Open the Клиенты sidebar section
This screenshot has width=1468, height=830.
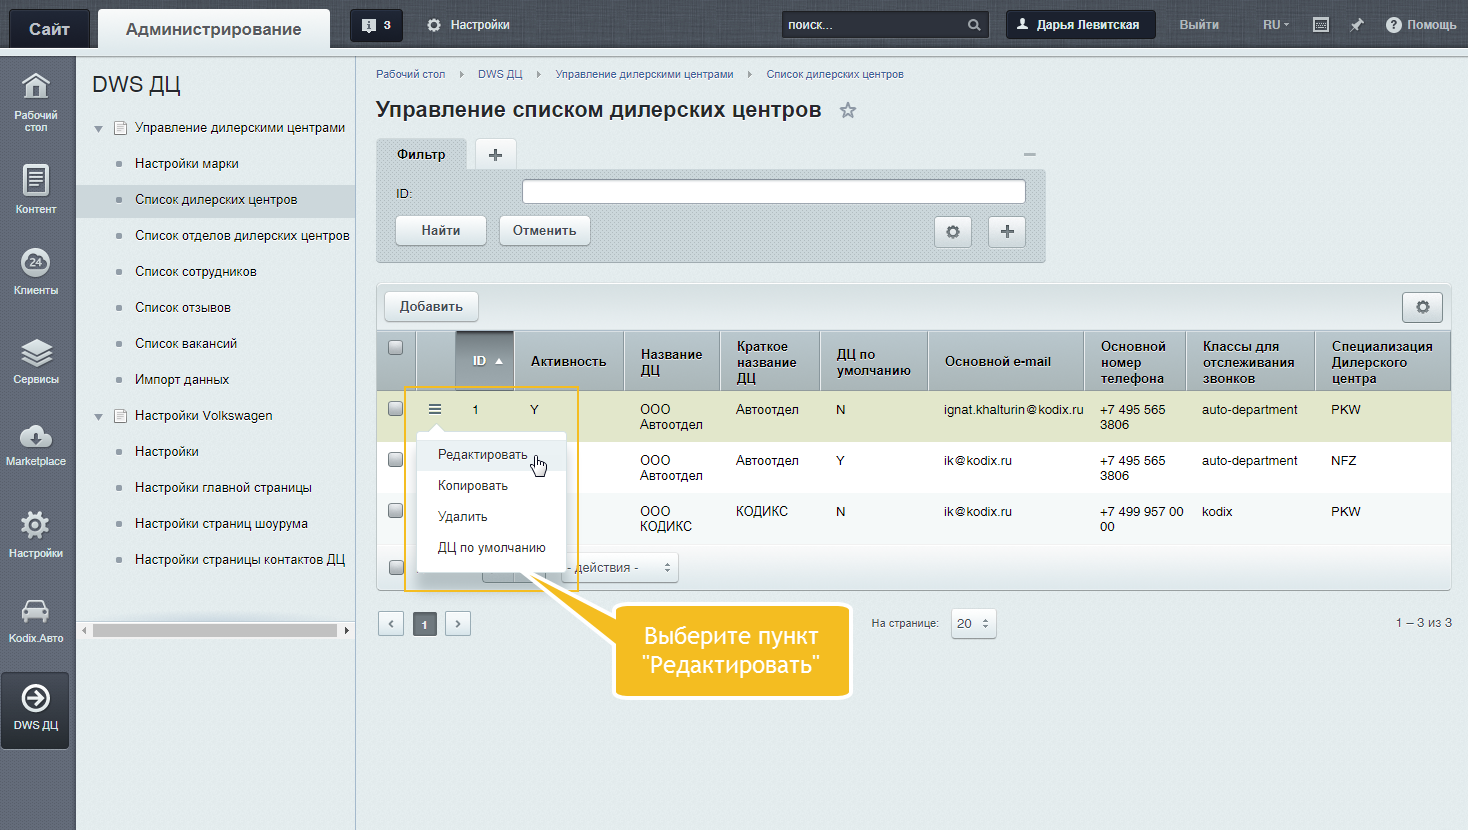(x=36, y=271)
